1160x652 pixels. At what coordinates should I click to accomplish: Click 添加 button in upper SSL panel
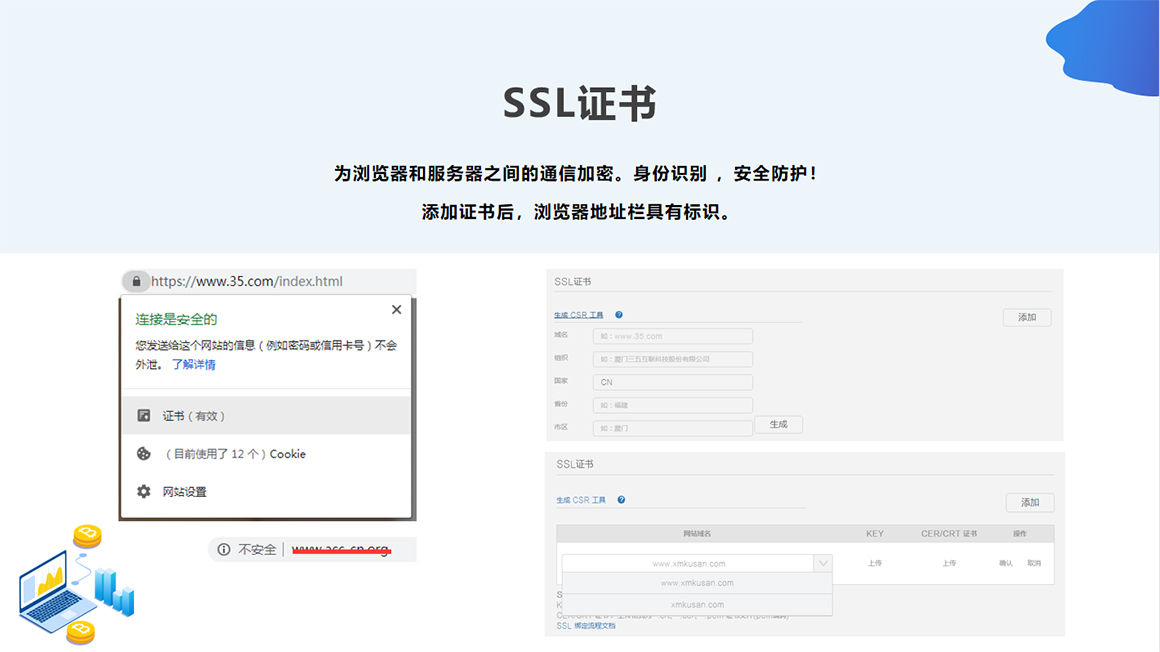tap(1027, 317)
